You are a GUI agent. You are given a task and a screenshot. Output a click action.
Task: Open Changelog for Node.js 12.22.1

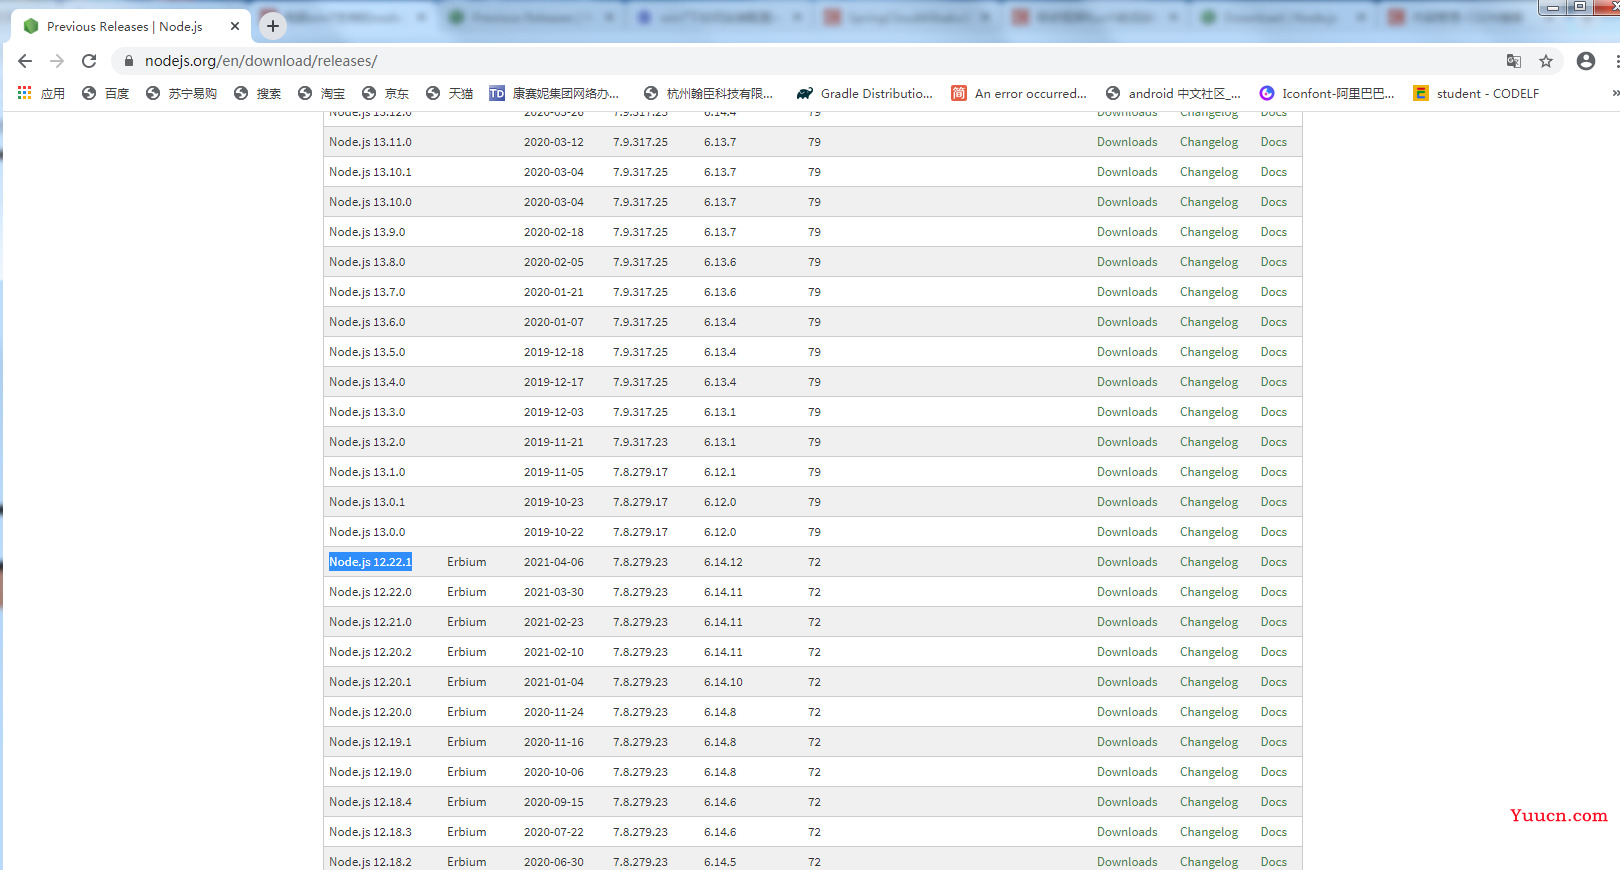(x=1209, y=562)
